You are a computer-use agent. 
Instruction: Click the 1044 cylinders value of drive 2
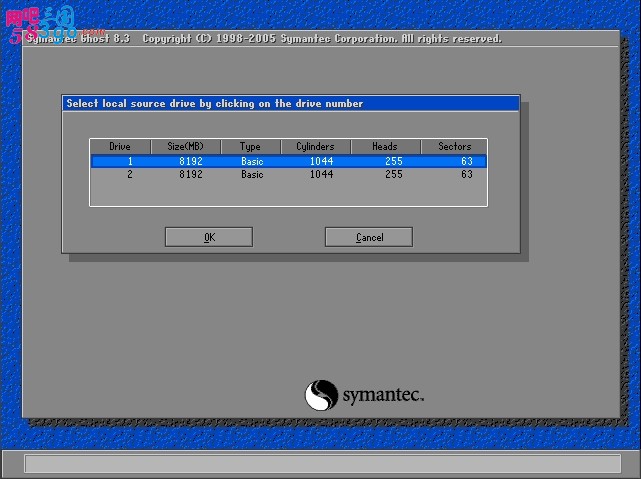pos(322,175)
